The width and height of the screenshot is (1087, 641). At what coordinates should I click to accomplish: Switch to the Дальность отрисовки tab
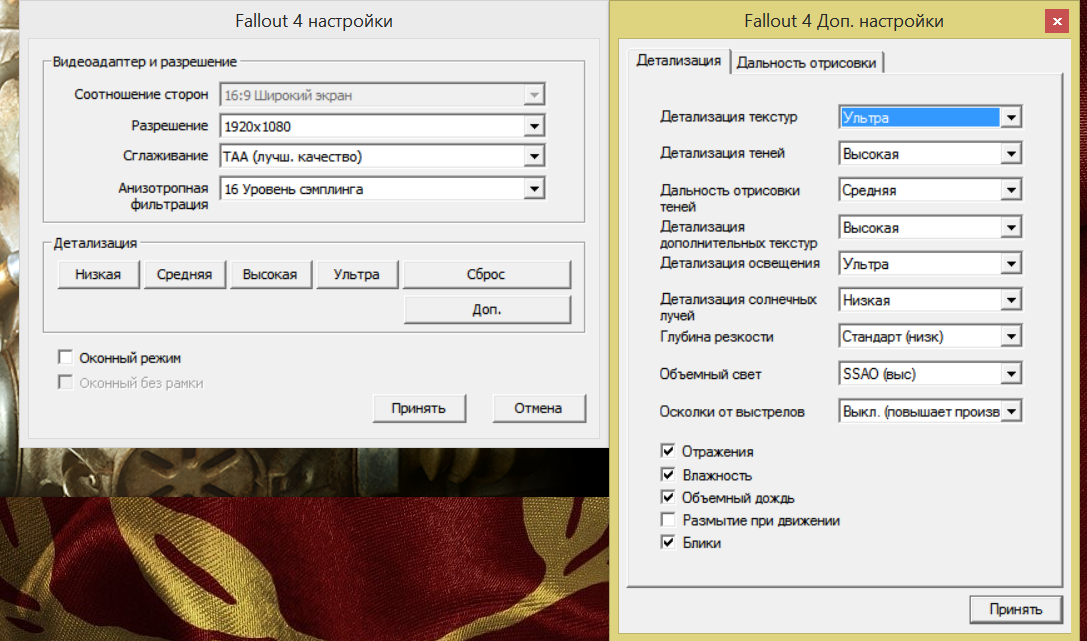tap(806, 63)
